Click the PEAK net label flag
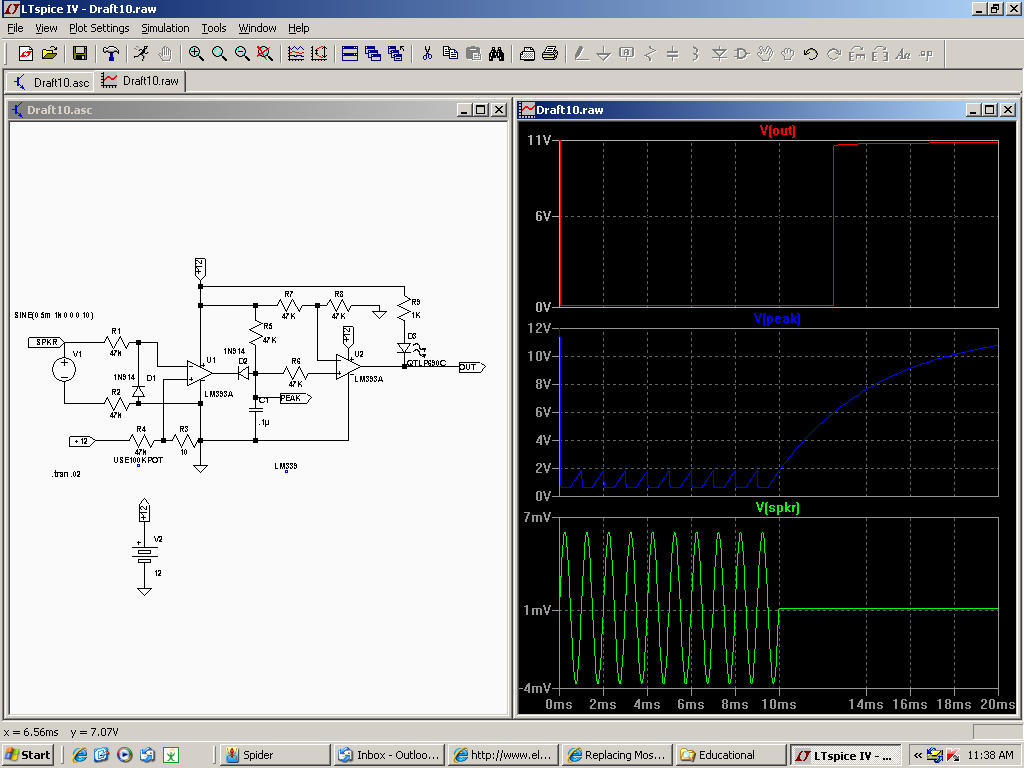This screenshot has width=1024, height=768. pyautogui.click(x=296, y=398)
